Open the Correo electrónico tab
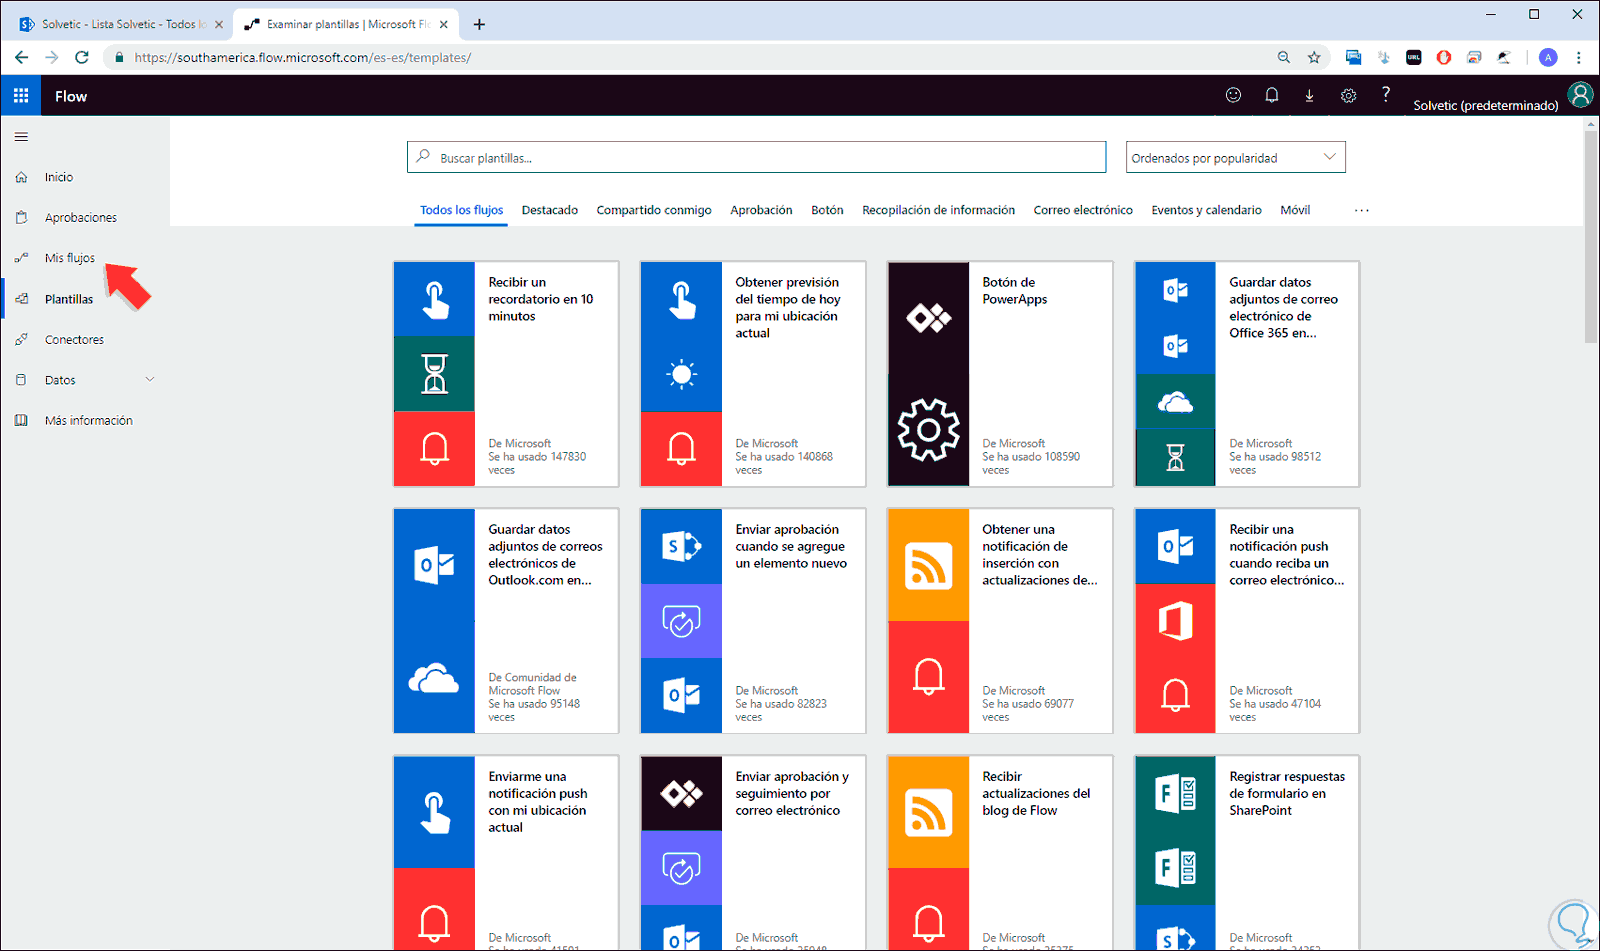The image size is (1600, 951). (x=1083, y=210)
